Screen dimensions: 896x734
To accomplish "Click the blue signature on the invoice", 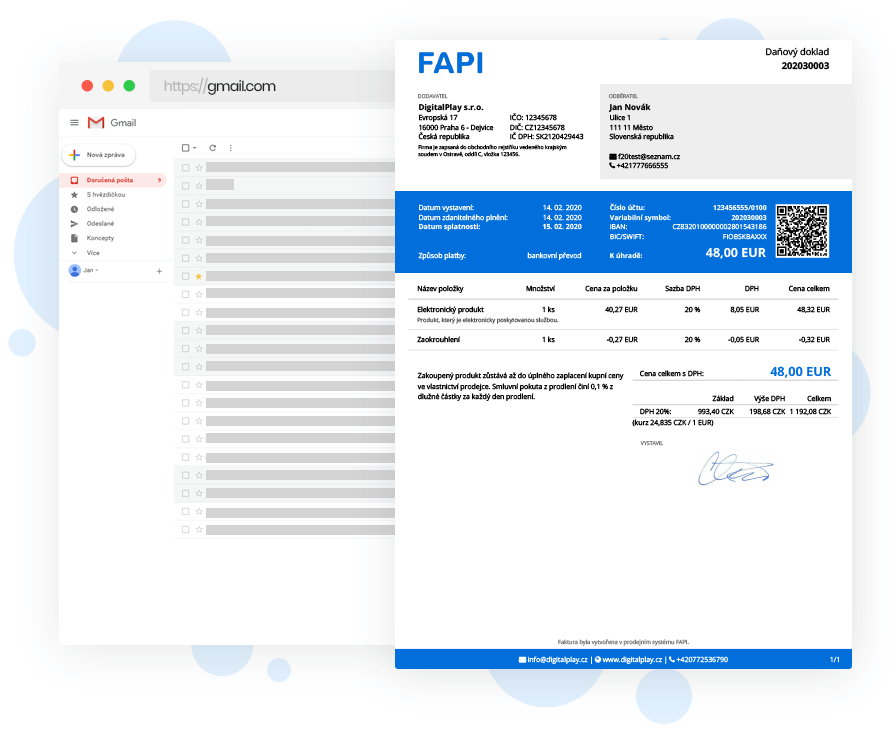I will tap(735, 468).
